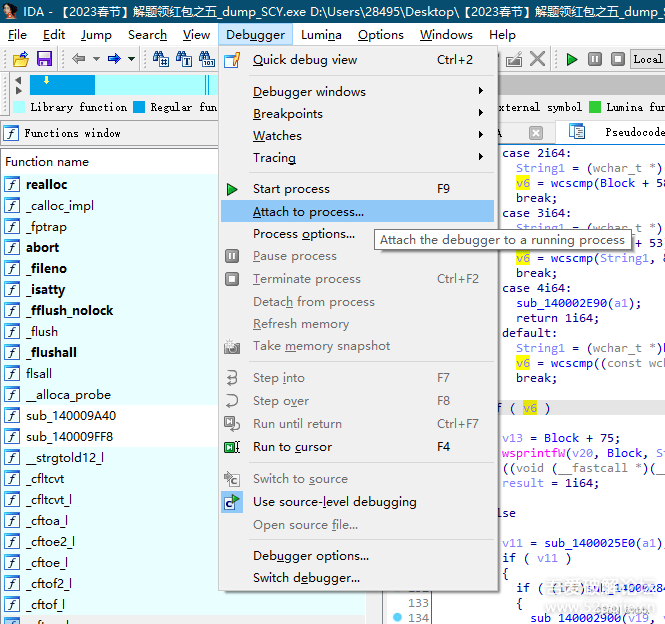
Task: Click the binoculars text search icon
Action: tap(184, 59)
